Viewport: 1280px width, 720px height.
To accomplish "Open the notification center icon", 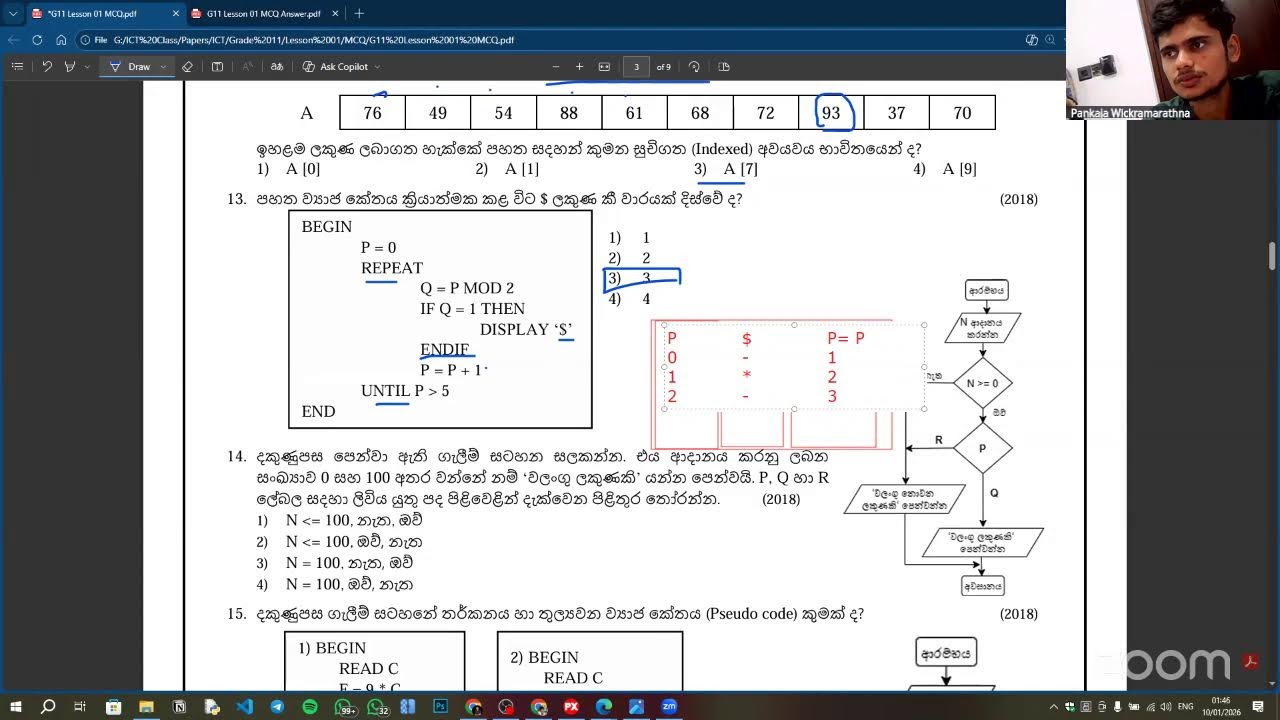I will pyautogui.click(x=1258, y=707).
